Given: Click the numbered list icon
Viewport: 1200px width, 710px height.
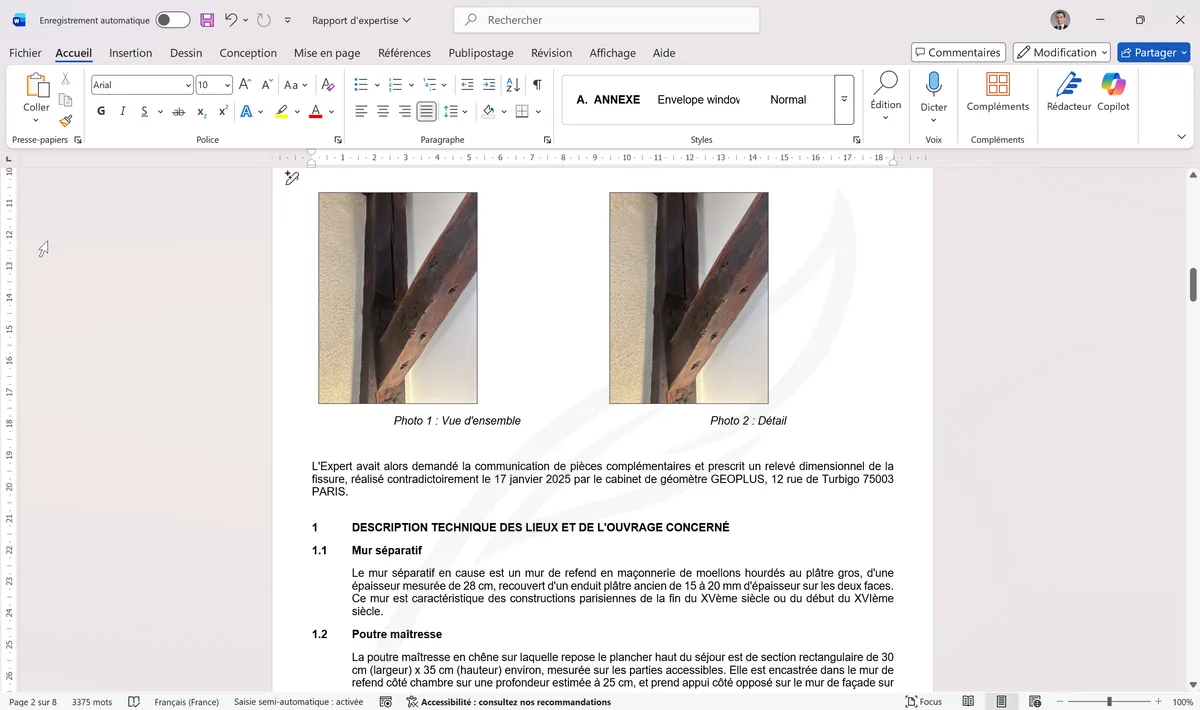Looking at the screenshot, I should 394,85.
